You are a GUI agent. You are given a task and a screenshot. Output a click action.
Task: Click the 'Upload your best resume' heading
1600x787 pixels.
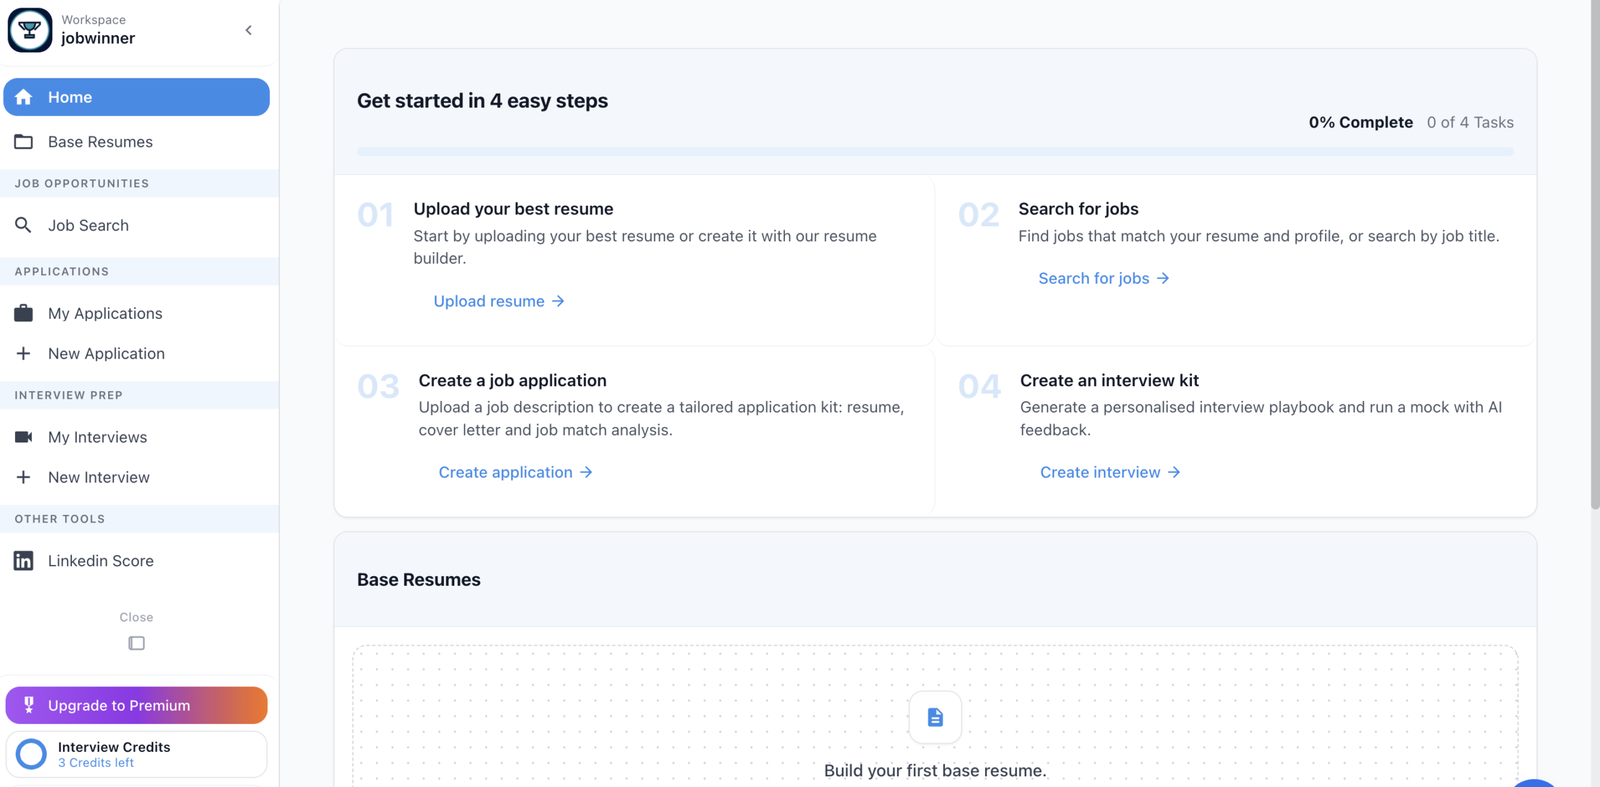coord(513,209)
